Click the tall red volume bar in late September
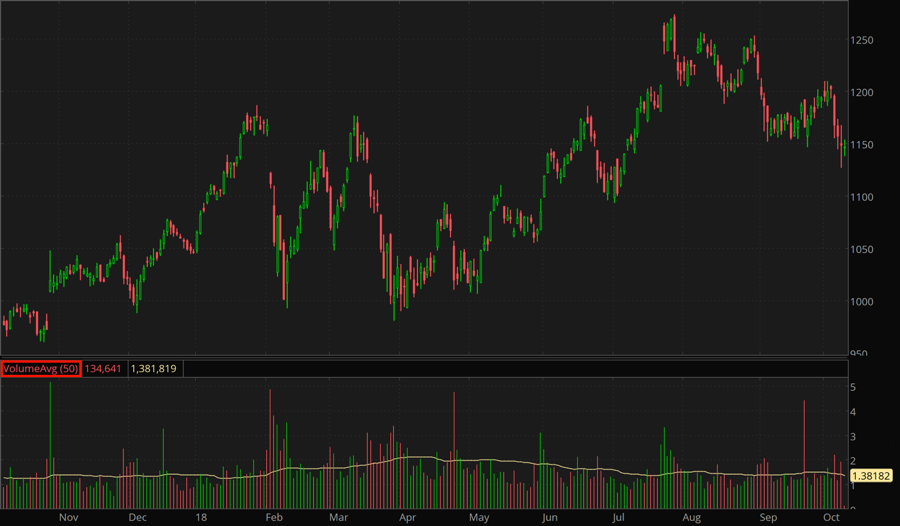Image resolution: width=900 pixels, height=526 pixels. pos(804,440)
